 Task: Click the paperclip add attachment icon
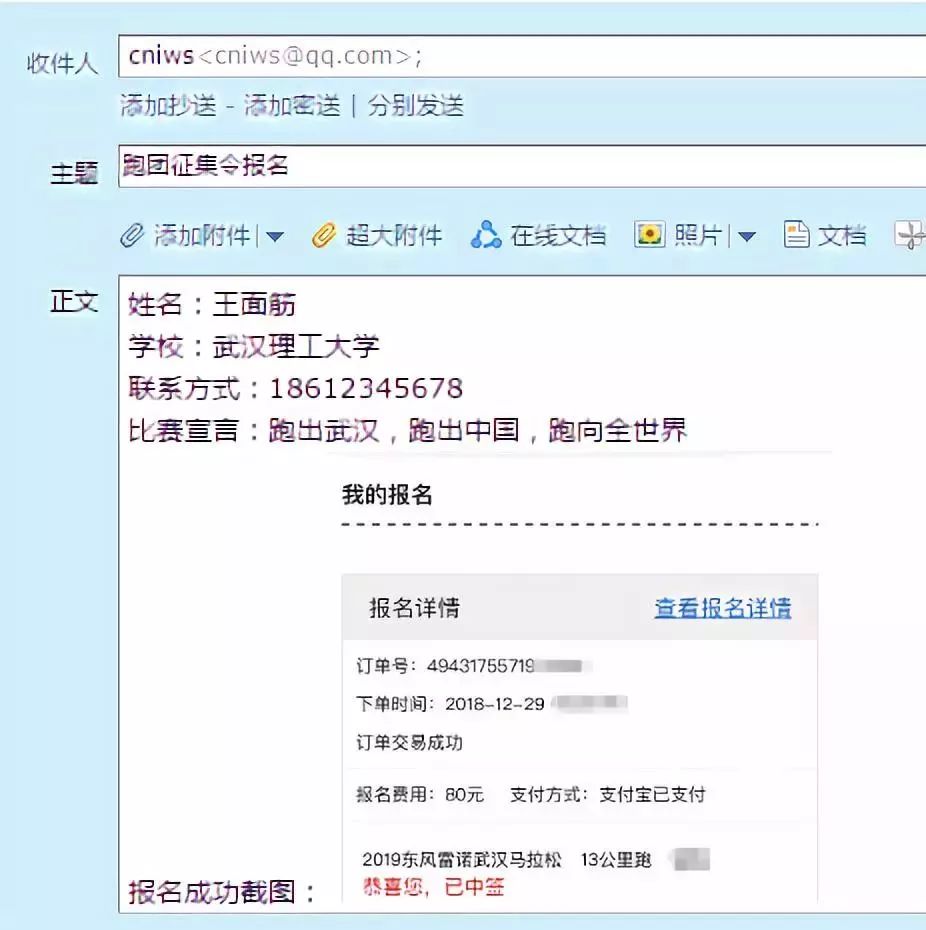click(x=132, y=235)
